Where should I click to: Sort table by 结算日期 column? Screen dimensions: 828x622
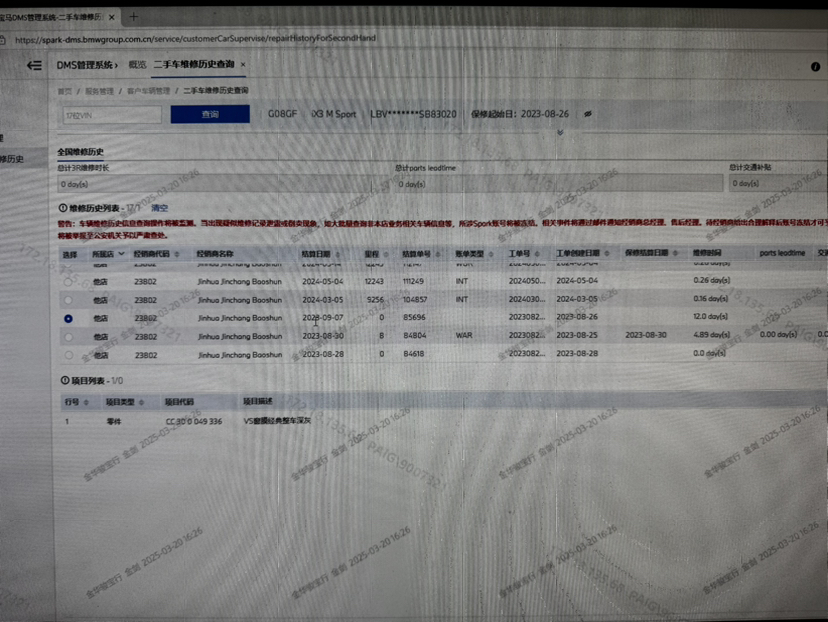click(x=338, y=255)
